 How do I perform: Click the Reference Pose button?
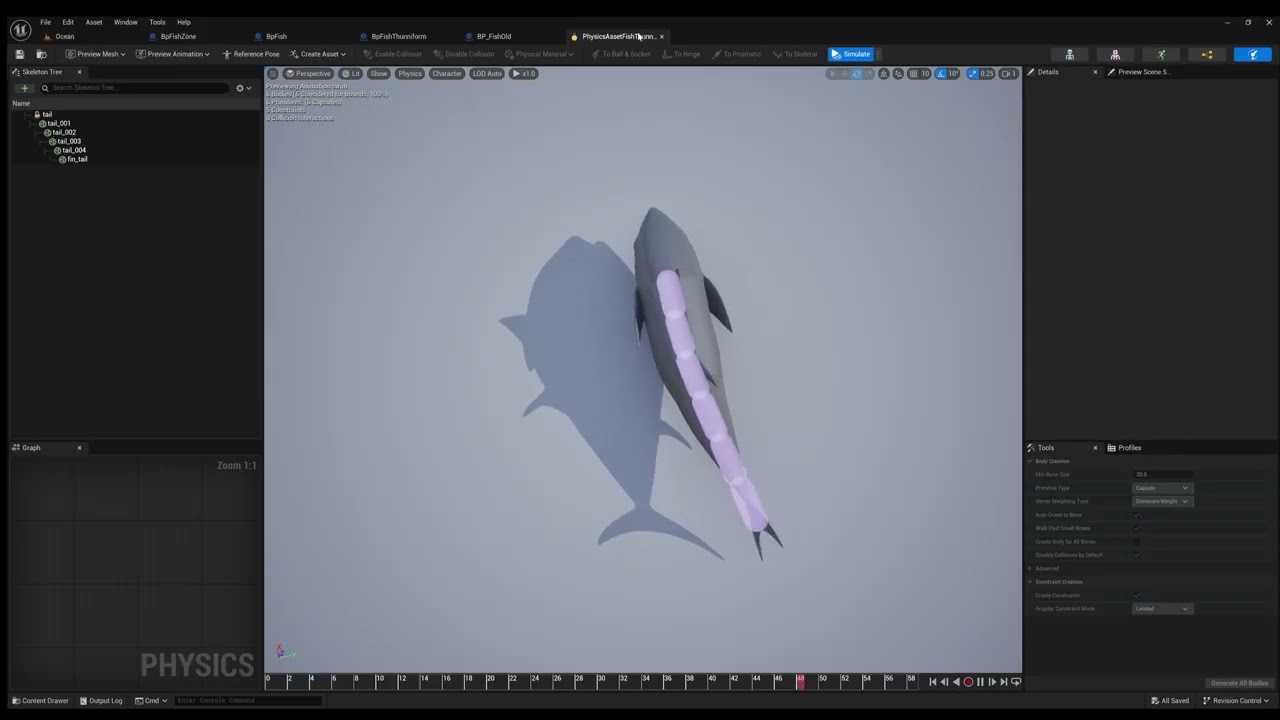(x=251, y=54)
